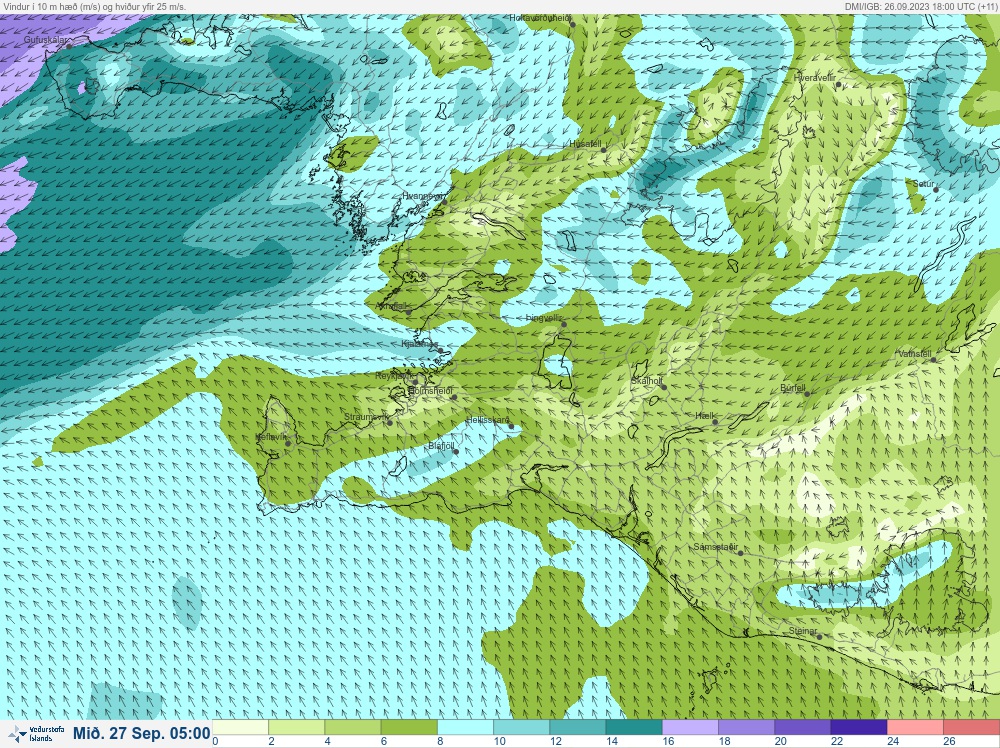This screenshot has width=1000, height=748.
Task: Click the 24–26 m/s pink legend swatch
Action: 915,728
